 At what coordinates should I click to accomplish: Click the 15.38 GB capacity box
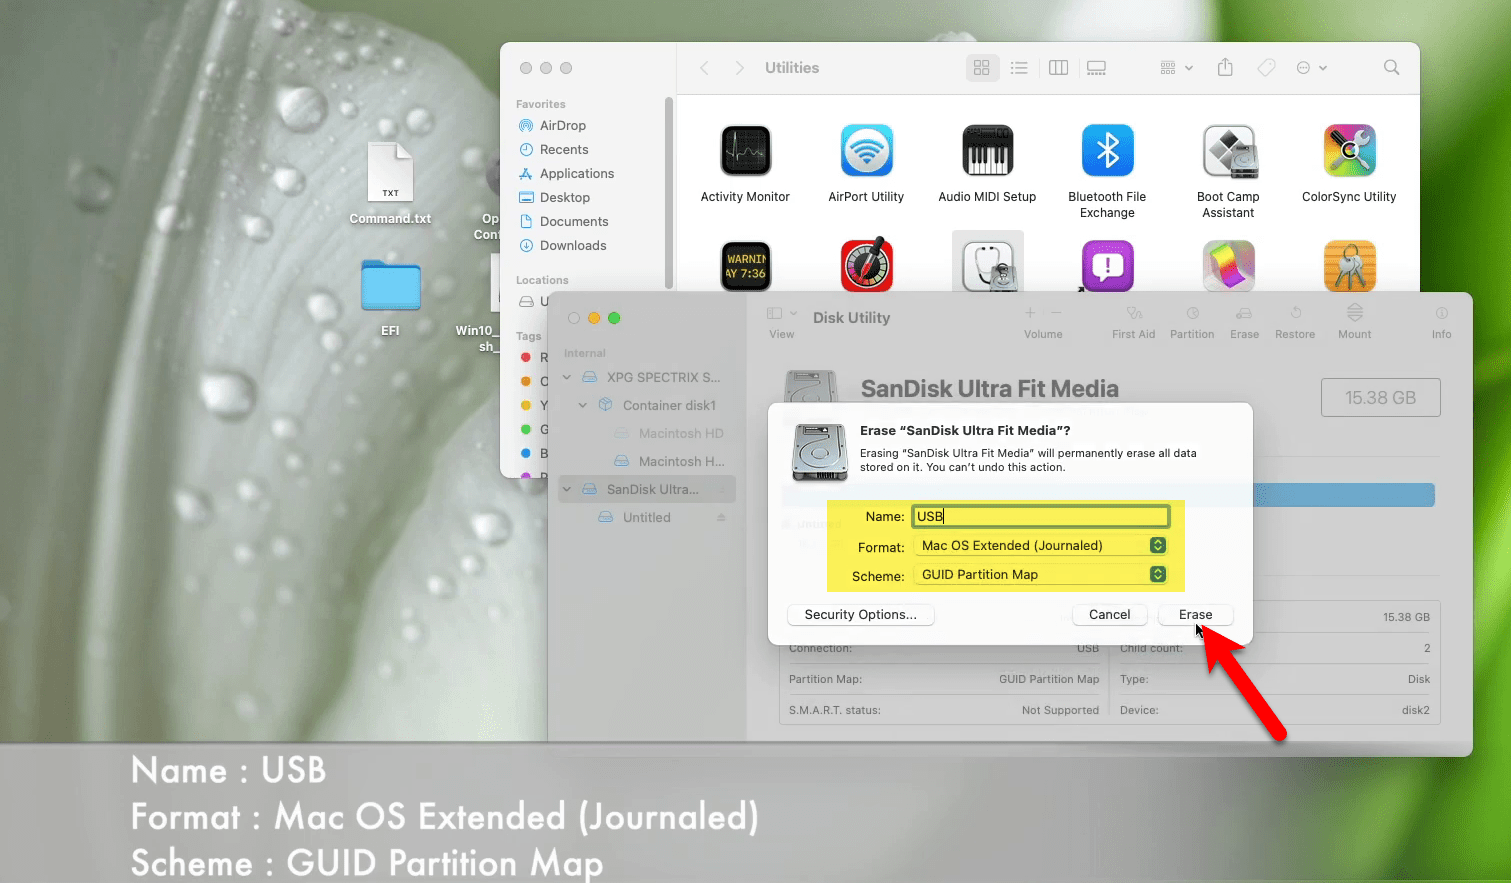[x=1380, y=397]
